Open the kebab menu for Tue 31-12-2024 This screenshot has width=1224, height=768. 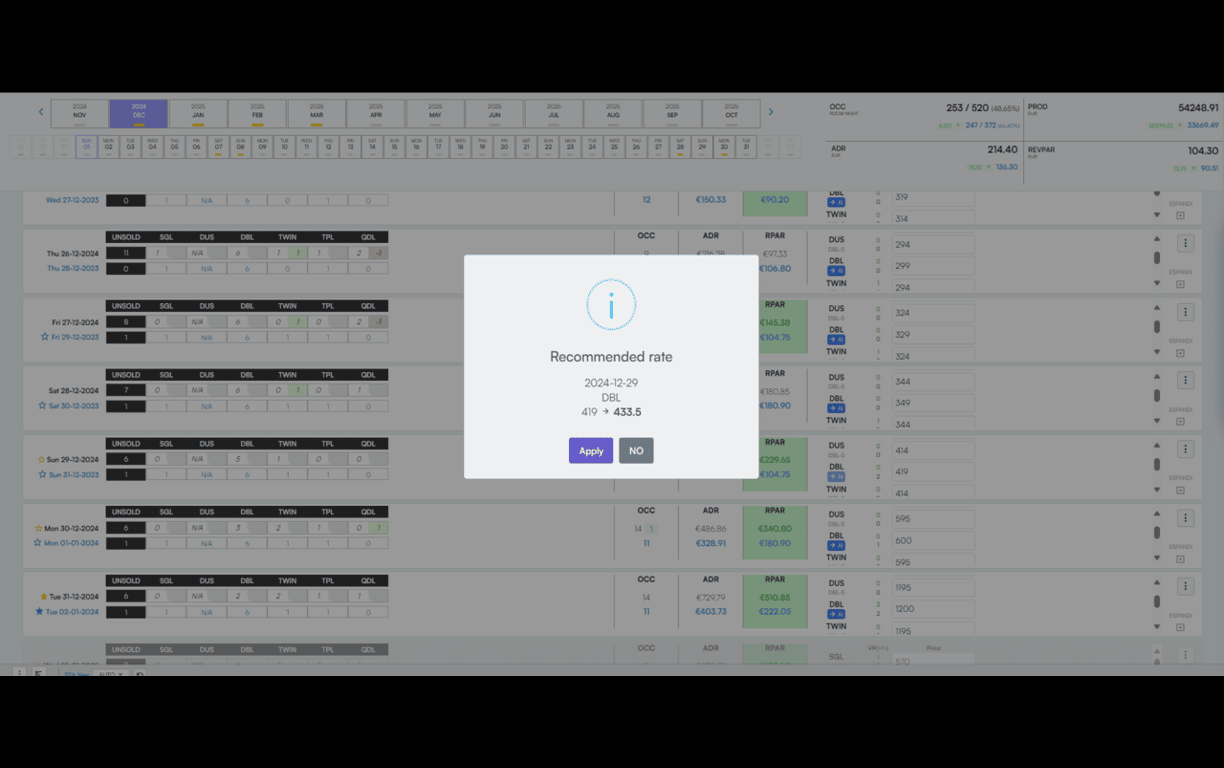click(1185, 586)
